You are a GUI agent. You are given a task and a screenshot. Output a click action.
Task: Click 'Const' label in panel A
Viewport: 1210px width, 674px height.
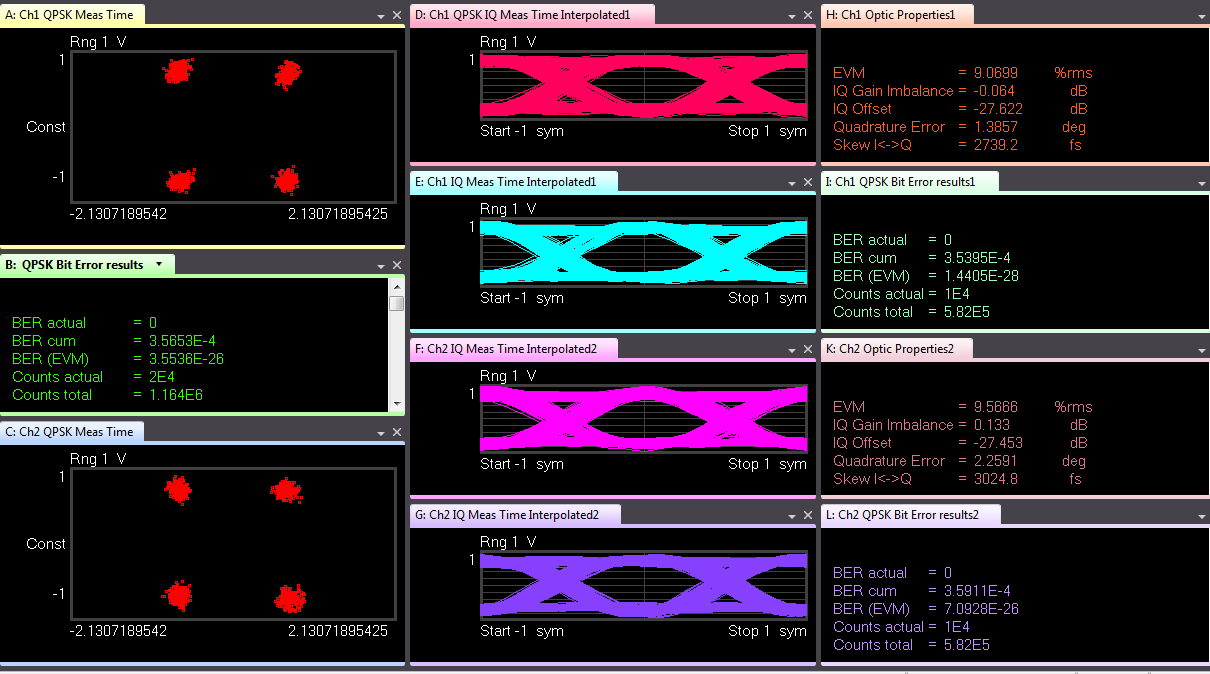[x=46, y=127]
